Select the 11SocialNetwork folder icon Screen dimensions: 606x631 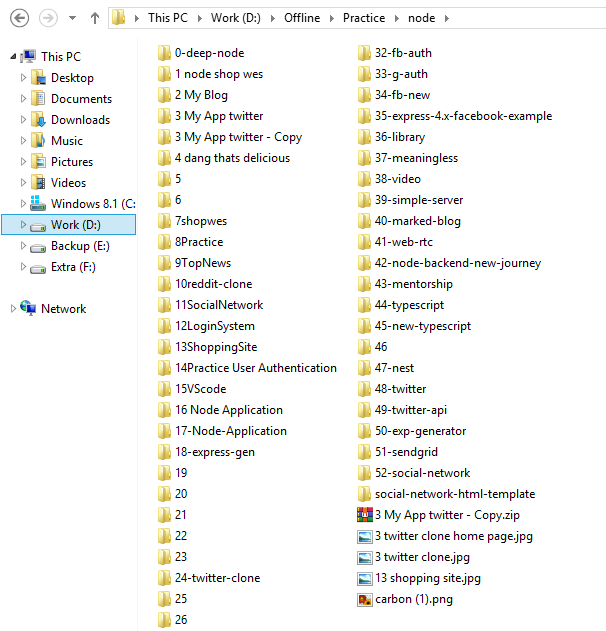coord(164,305)
